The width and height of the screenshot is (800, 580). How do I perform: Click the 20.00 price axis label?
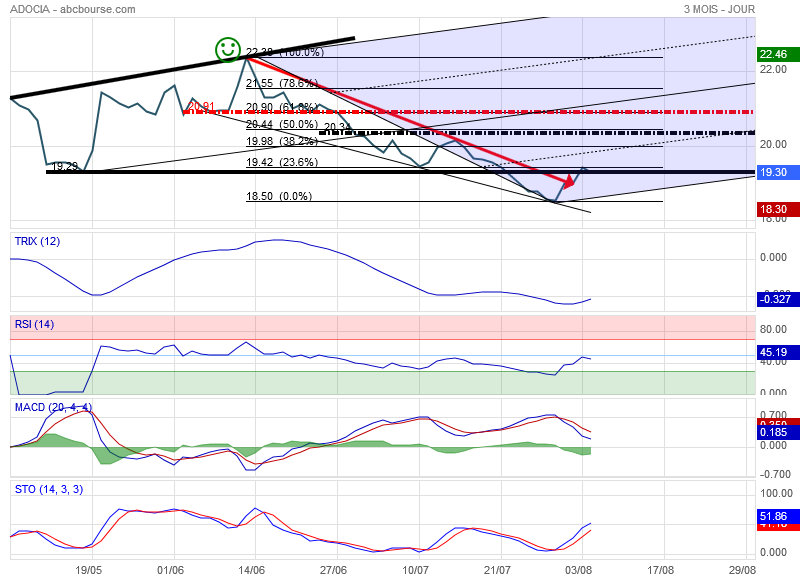tap(773, 144)
